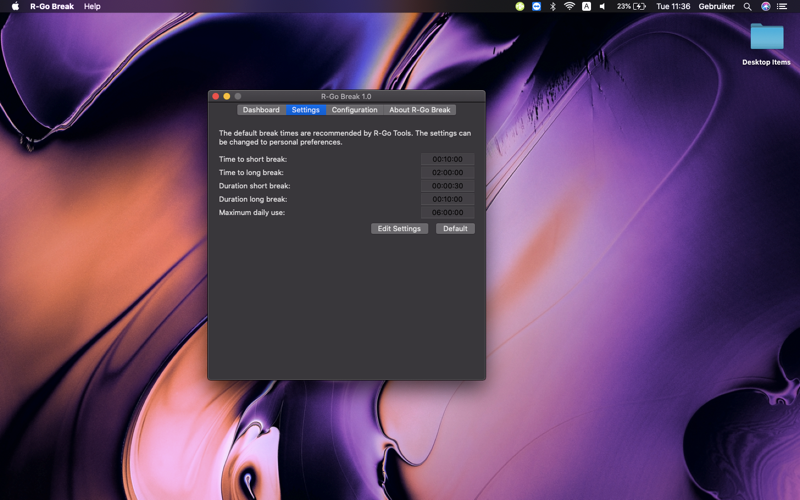Click the Time to short break field
800x500 pixels.
click(447, 159)
